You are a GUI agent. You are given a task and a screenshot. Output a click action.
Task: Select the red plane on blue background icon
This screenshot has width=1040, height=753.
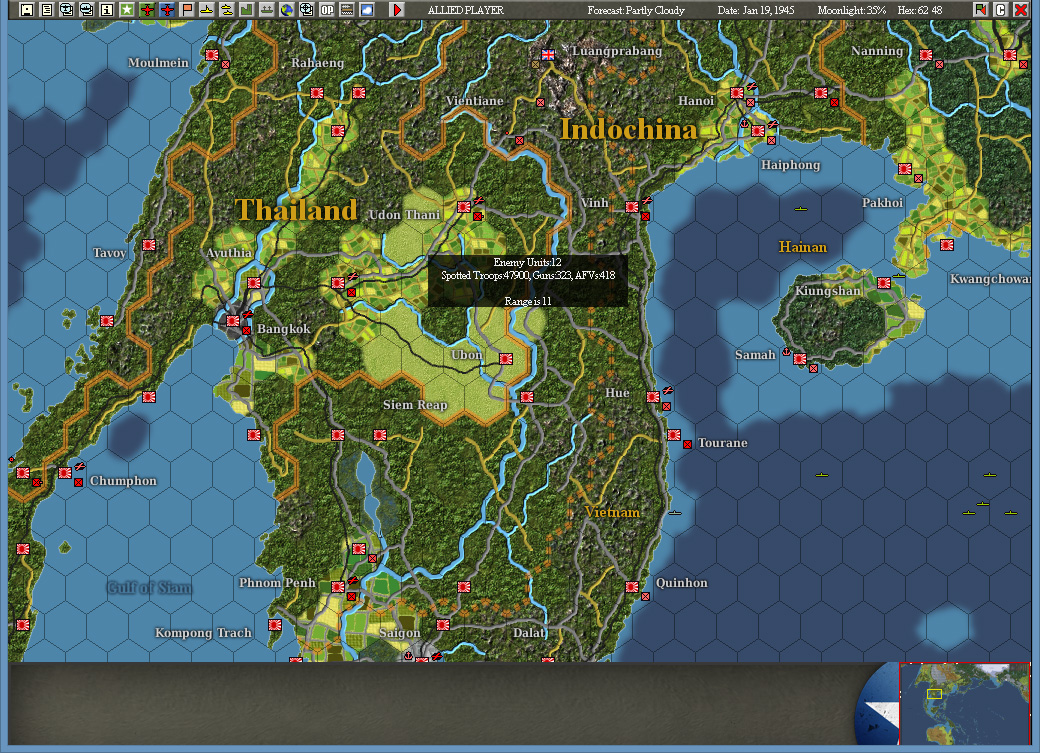(166, 10)
